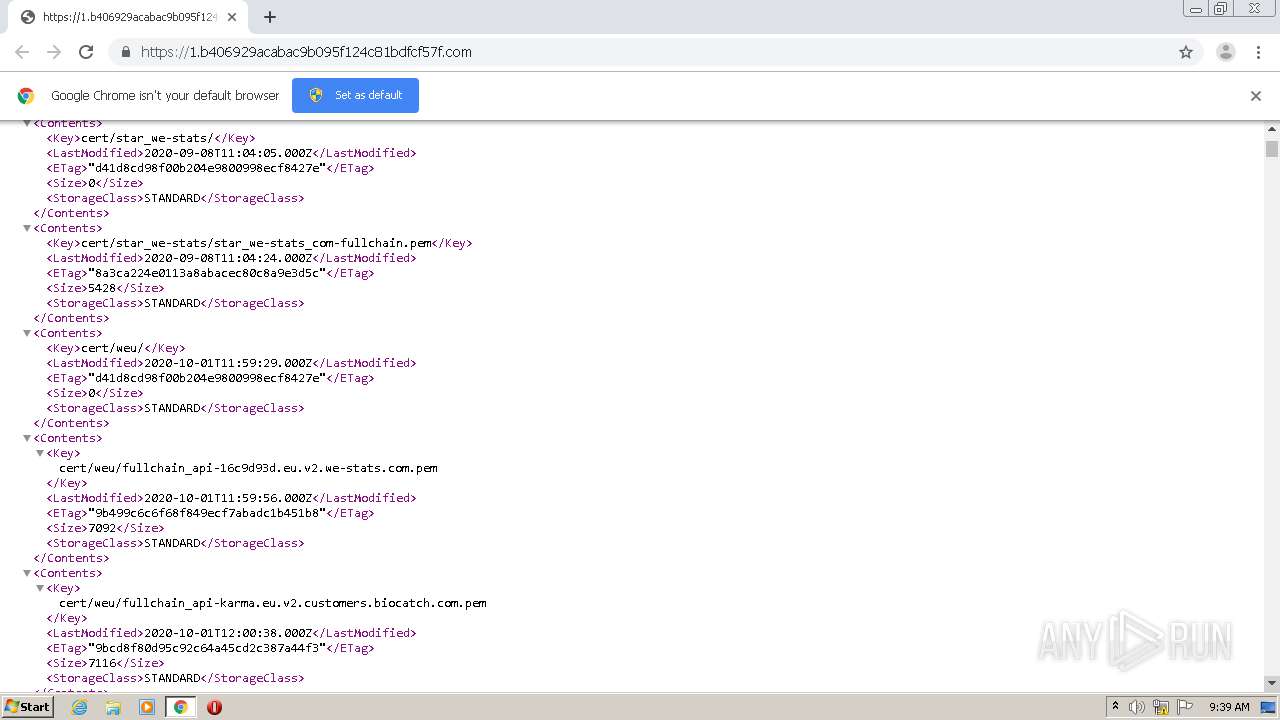Select the cert/weu/ key text
The image size is (1280, 720).
[113, 348]
